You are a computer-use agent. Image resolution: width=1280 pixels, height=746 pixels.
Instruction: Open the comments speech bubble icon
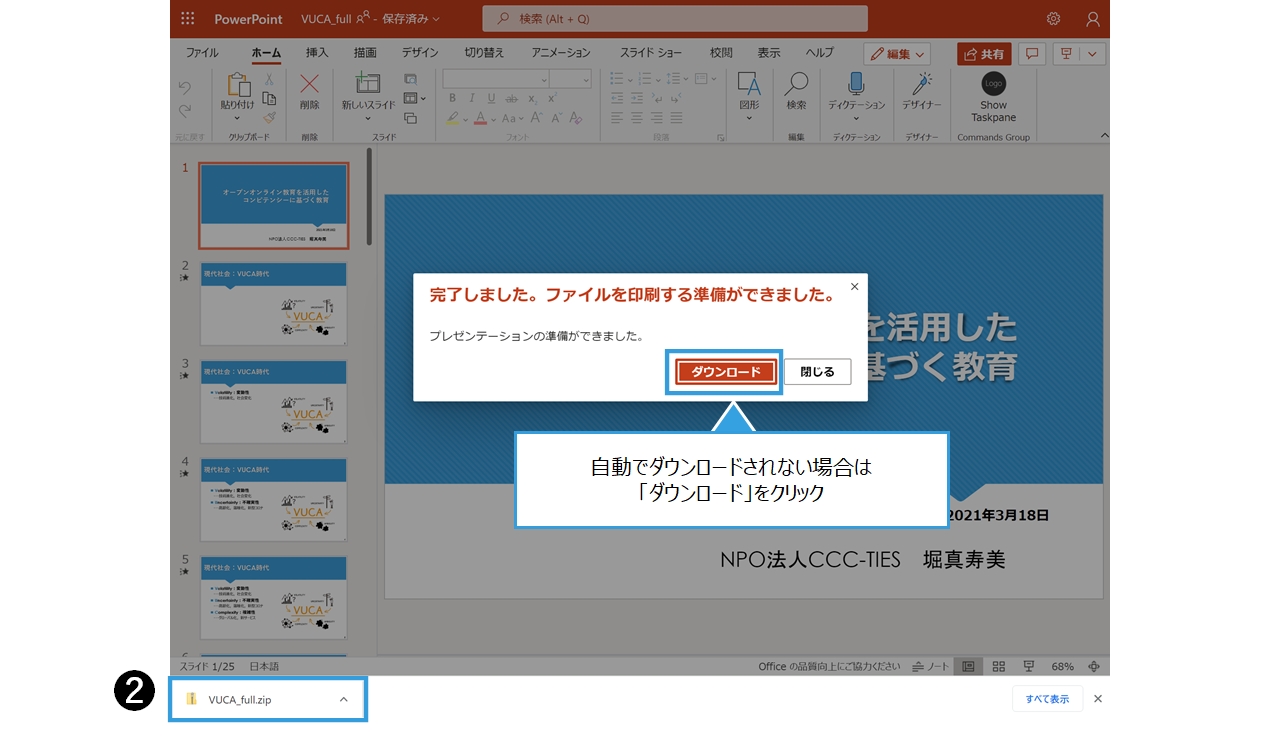point(1032,53)
